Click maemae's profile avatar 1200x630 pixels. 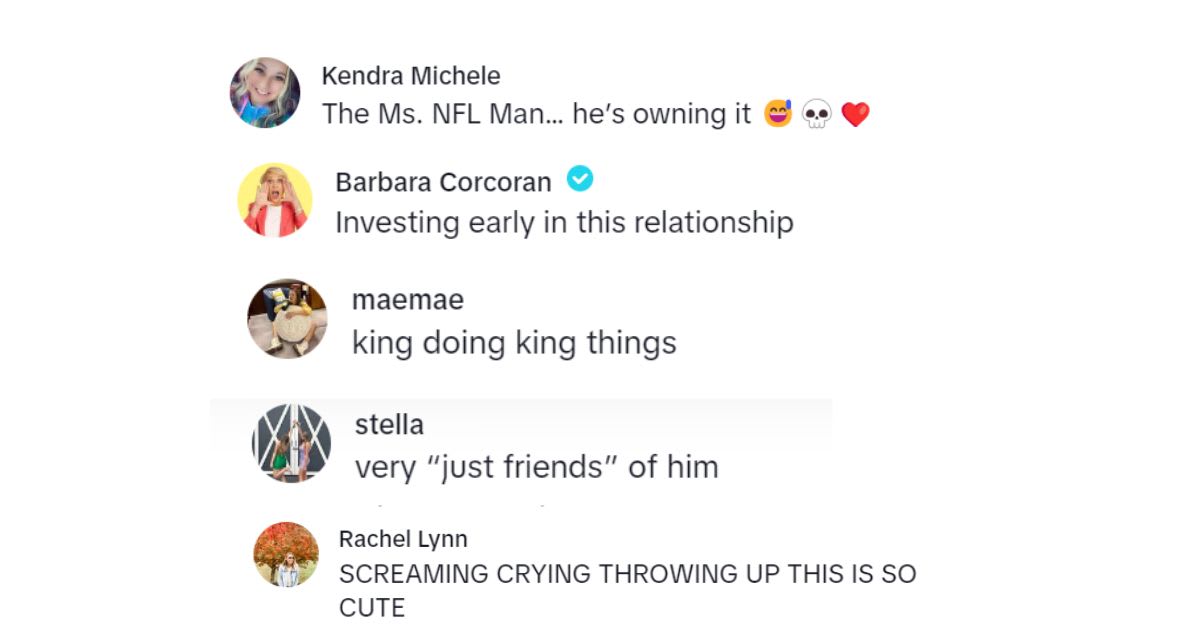pyautogui.click(x=287, y=318)
